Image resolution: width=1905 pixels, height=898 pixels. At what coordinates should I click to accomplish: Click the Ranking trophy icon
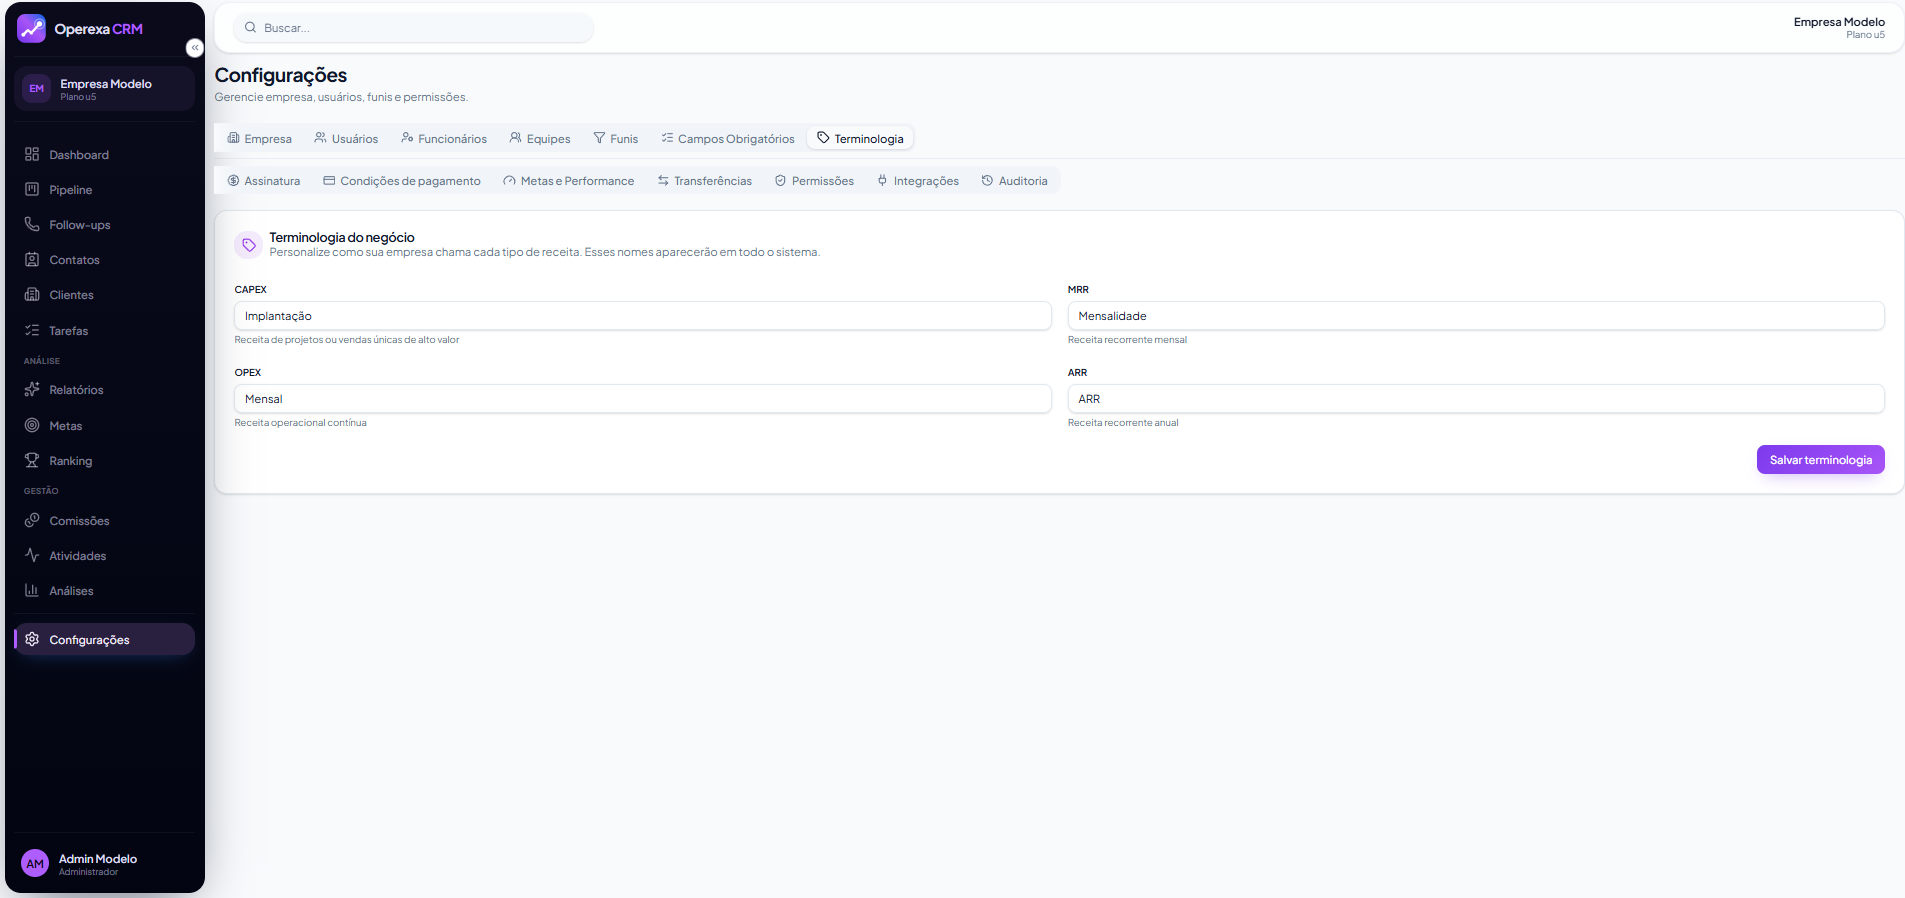(32, 460)
